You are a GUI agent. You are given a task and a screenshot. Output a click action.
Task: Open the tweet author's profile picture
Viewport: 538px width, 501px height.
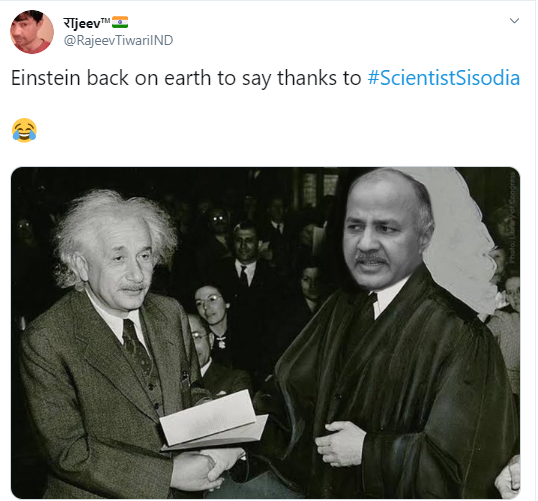tap(32, 32)
